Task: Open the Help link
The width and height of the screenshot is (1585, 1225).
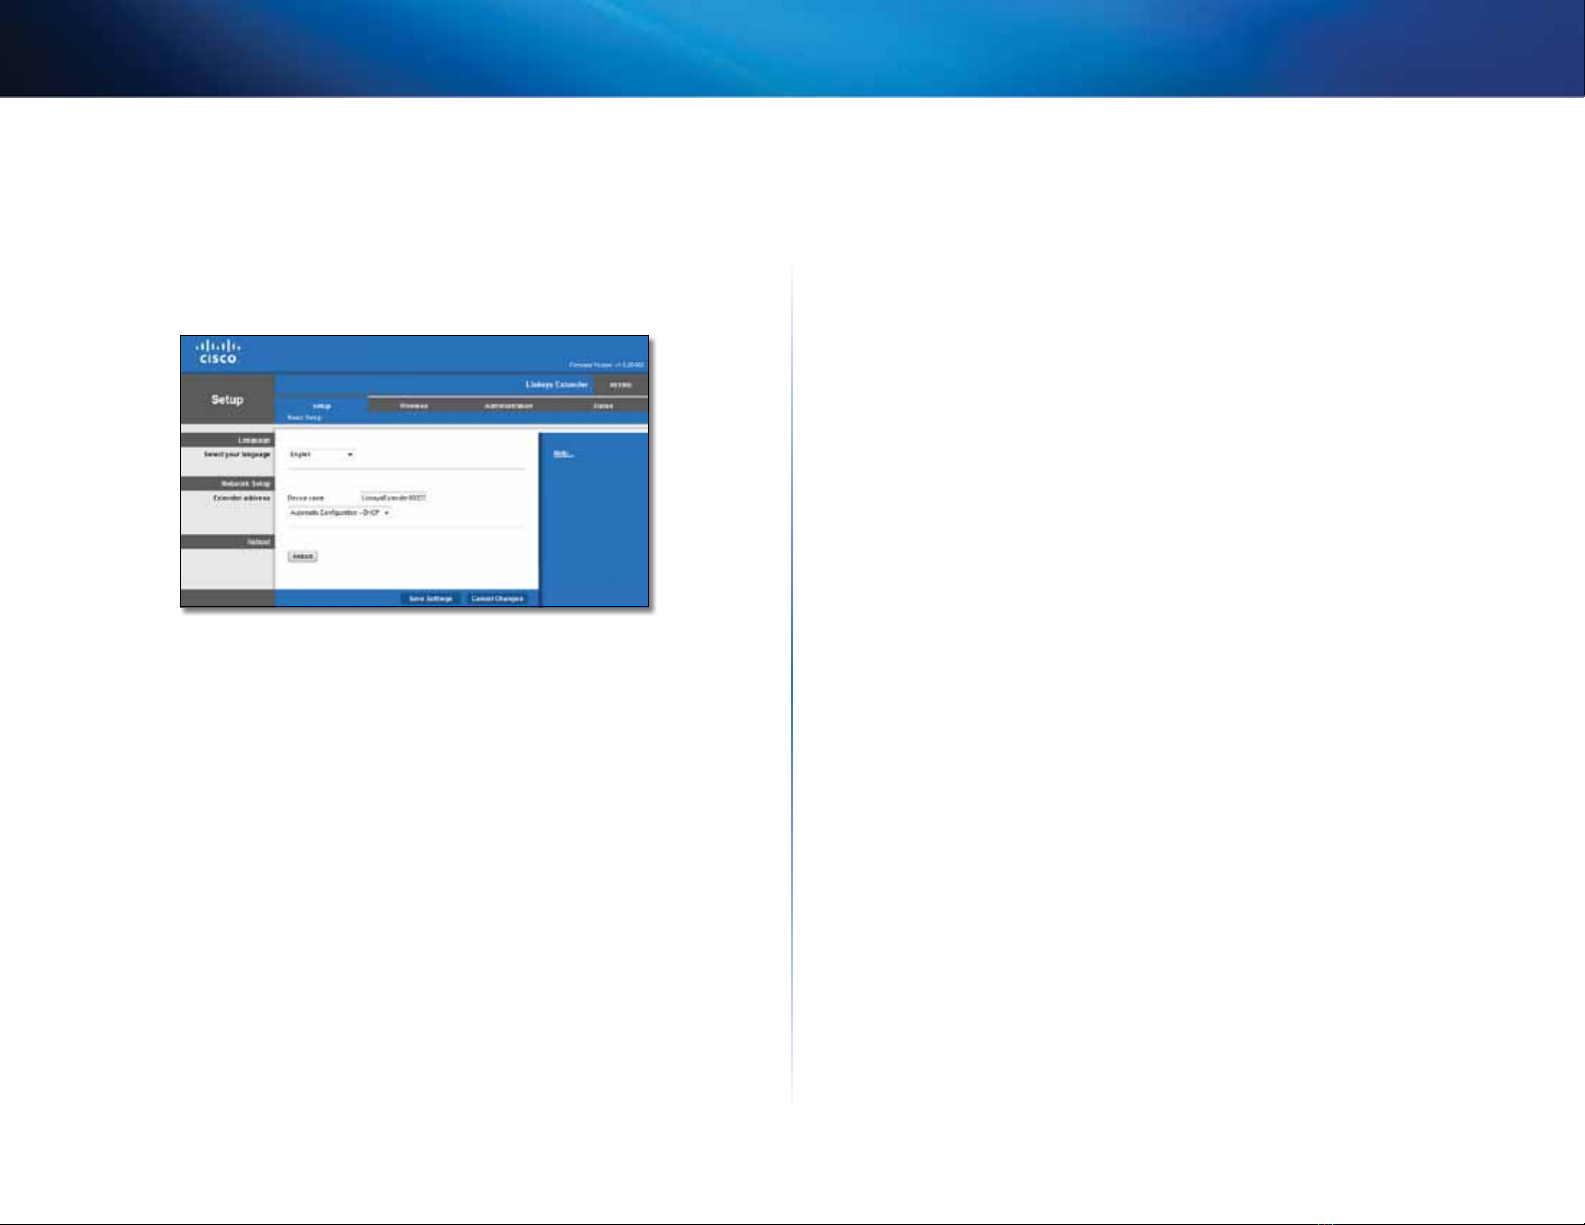Action: coord(563,454)
